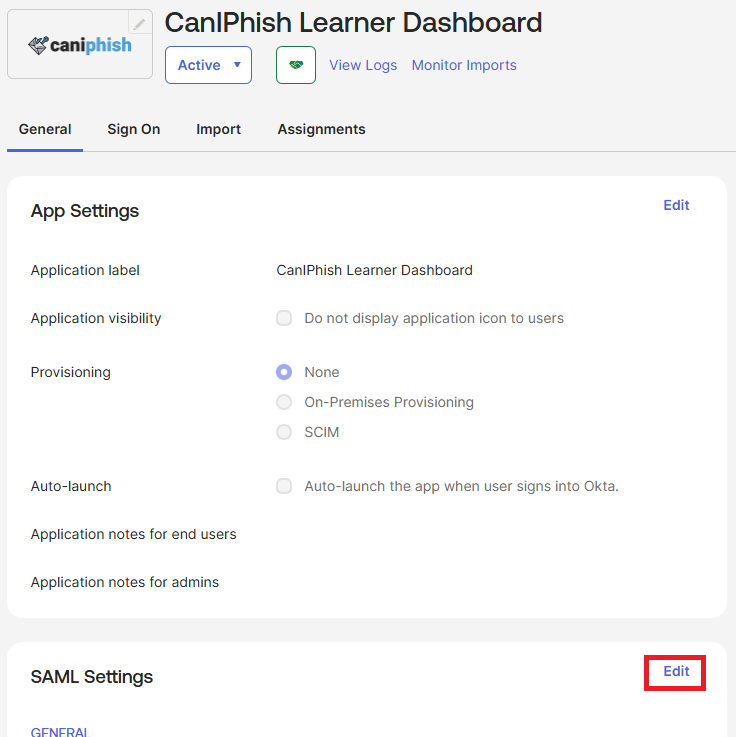Open the Assignments tab
736x737 pixels.
[321, 129]
